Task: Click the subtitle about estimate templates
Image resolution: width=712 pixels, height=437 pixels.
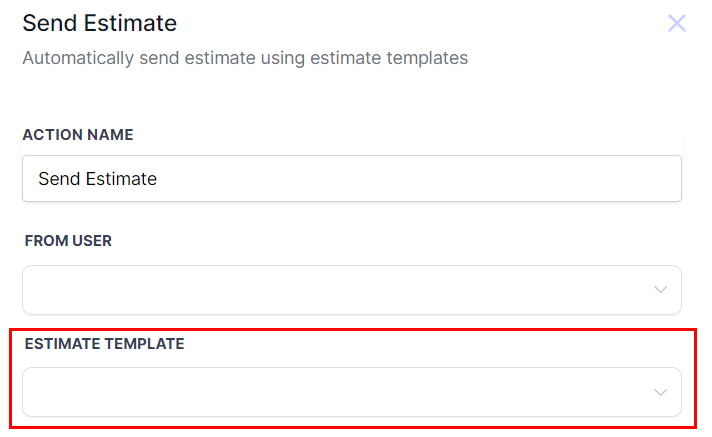Action: point(245,58)
